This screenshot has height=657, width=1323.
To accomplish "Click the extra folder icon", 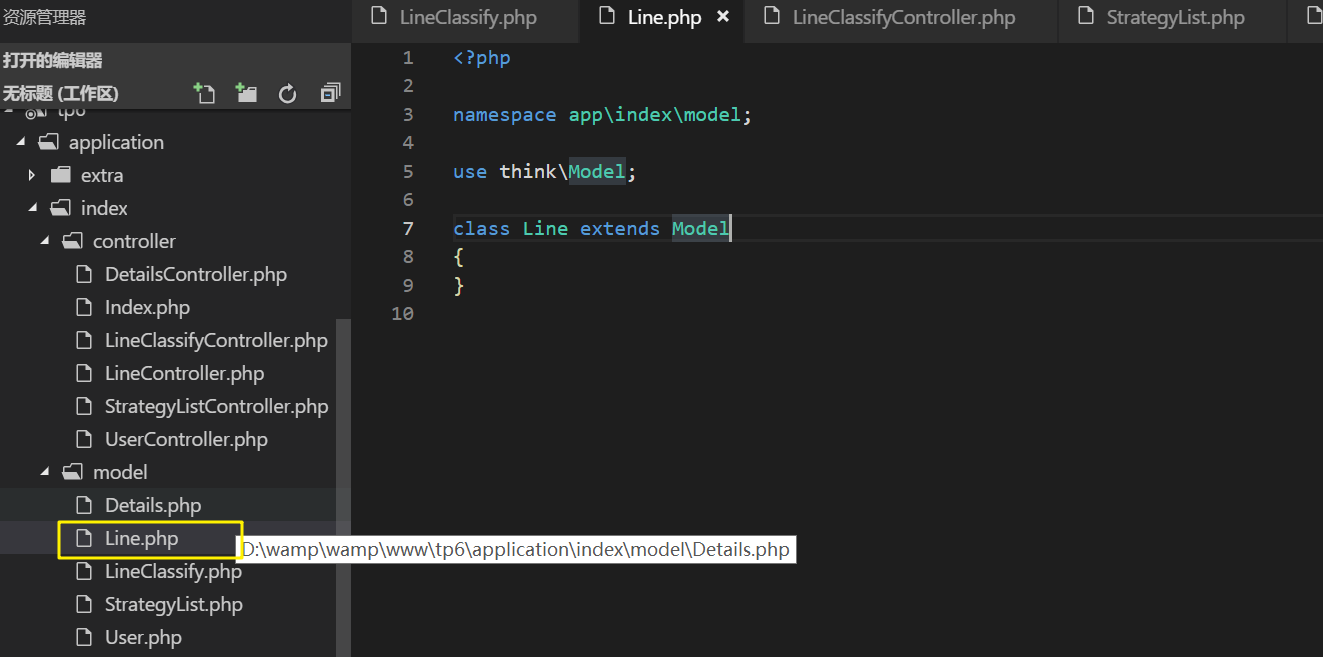I will pyautogui.click(x=61, y=175).
